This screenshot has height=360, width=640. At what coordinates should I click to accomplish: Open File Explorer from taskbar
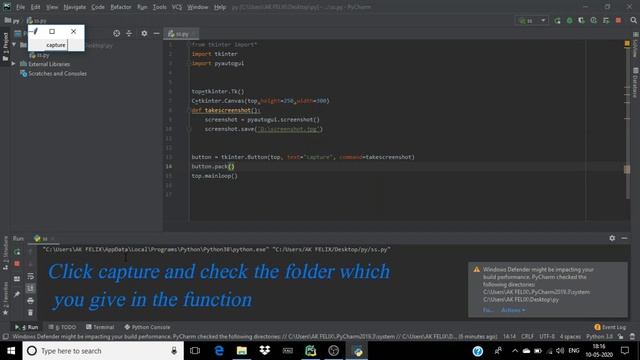[242, 351]
